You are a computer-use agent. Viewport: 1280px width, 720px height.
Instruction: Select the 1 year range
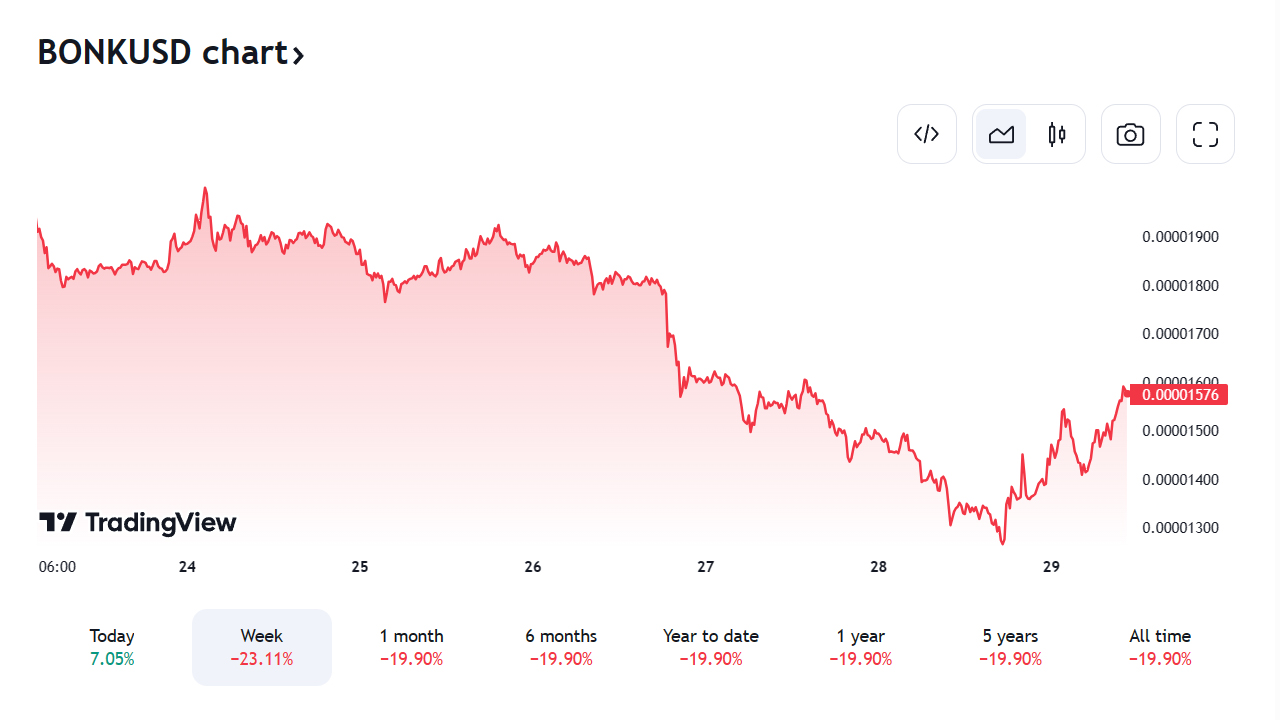pos(860,647)
